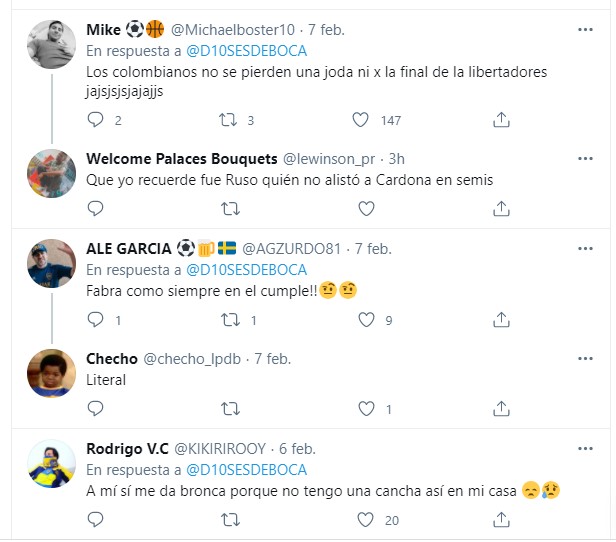Share Checho's tweet

tap(501, 408)
